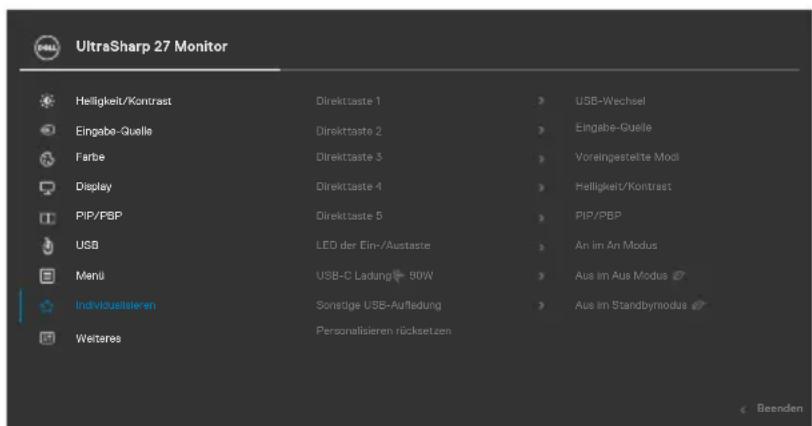Expand the Direkttaste 4 chevron
Viewport: 812px width, 426px height.
[x=541, y=187]
